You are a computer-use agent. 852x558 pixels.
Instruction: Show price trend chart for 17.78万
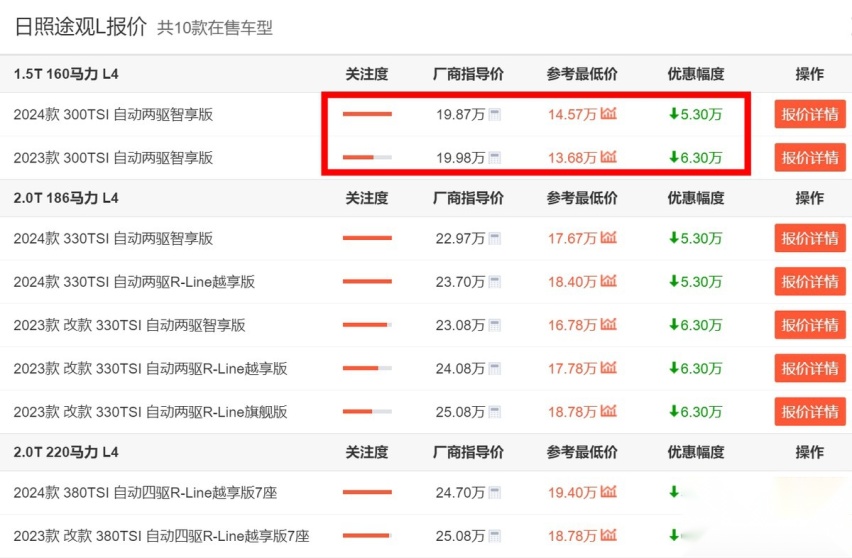609,368
